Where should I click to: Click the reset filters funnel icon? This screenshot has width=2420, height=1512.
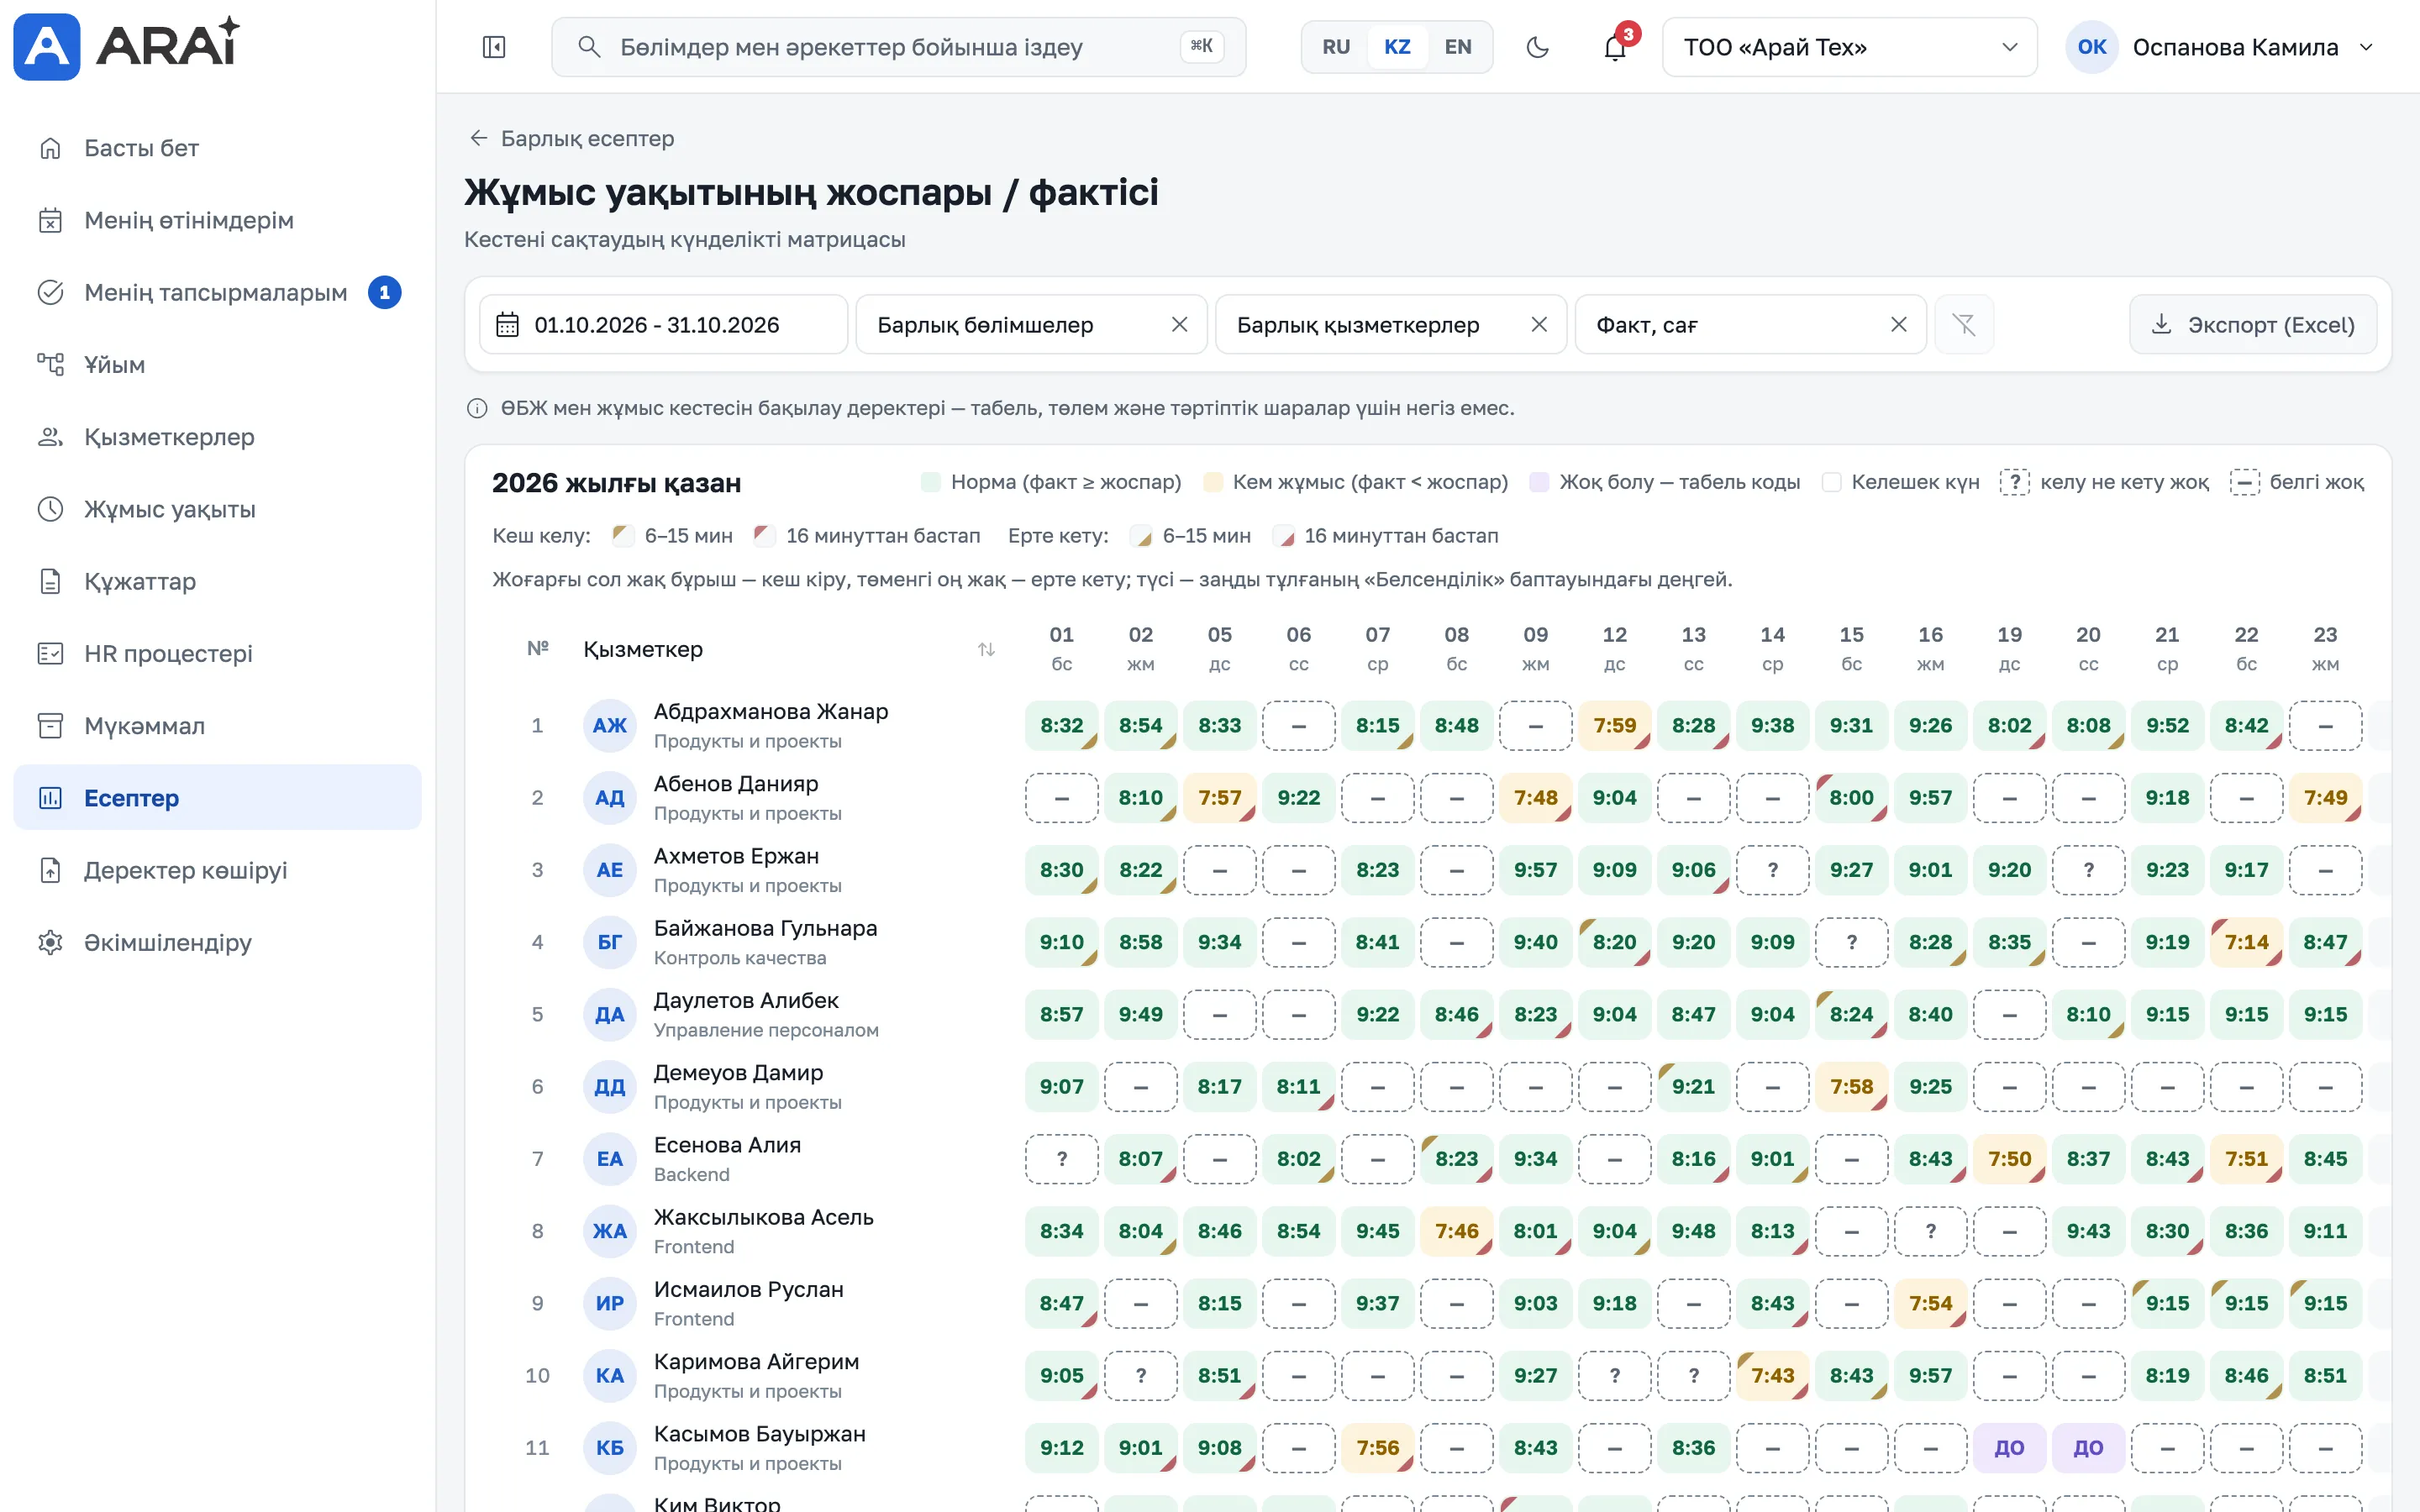[1964, 324]
